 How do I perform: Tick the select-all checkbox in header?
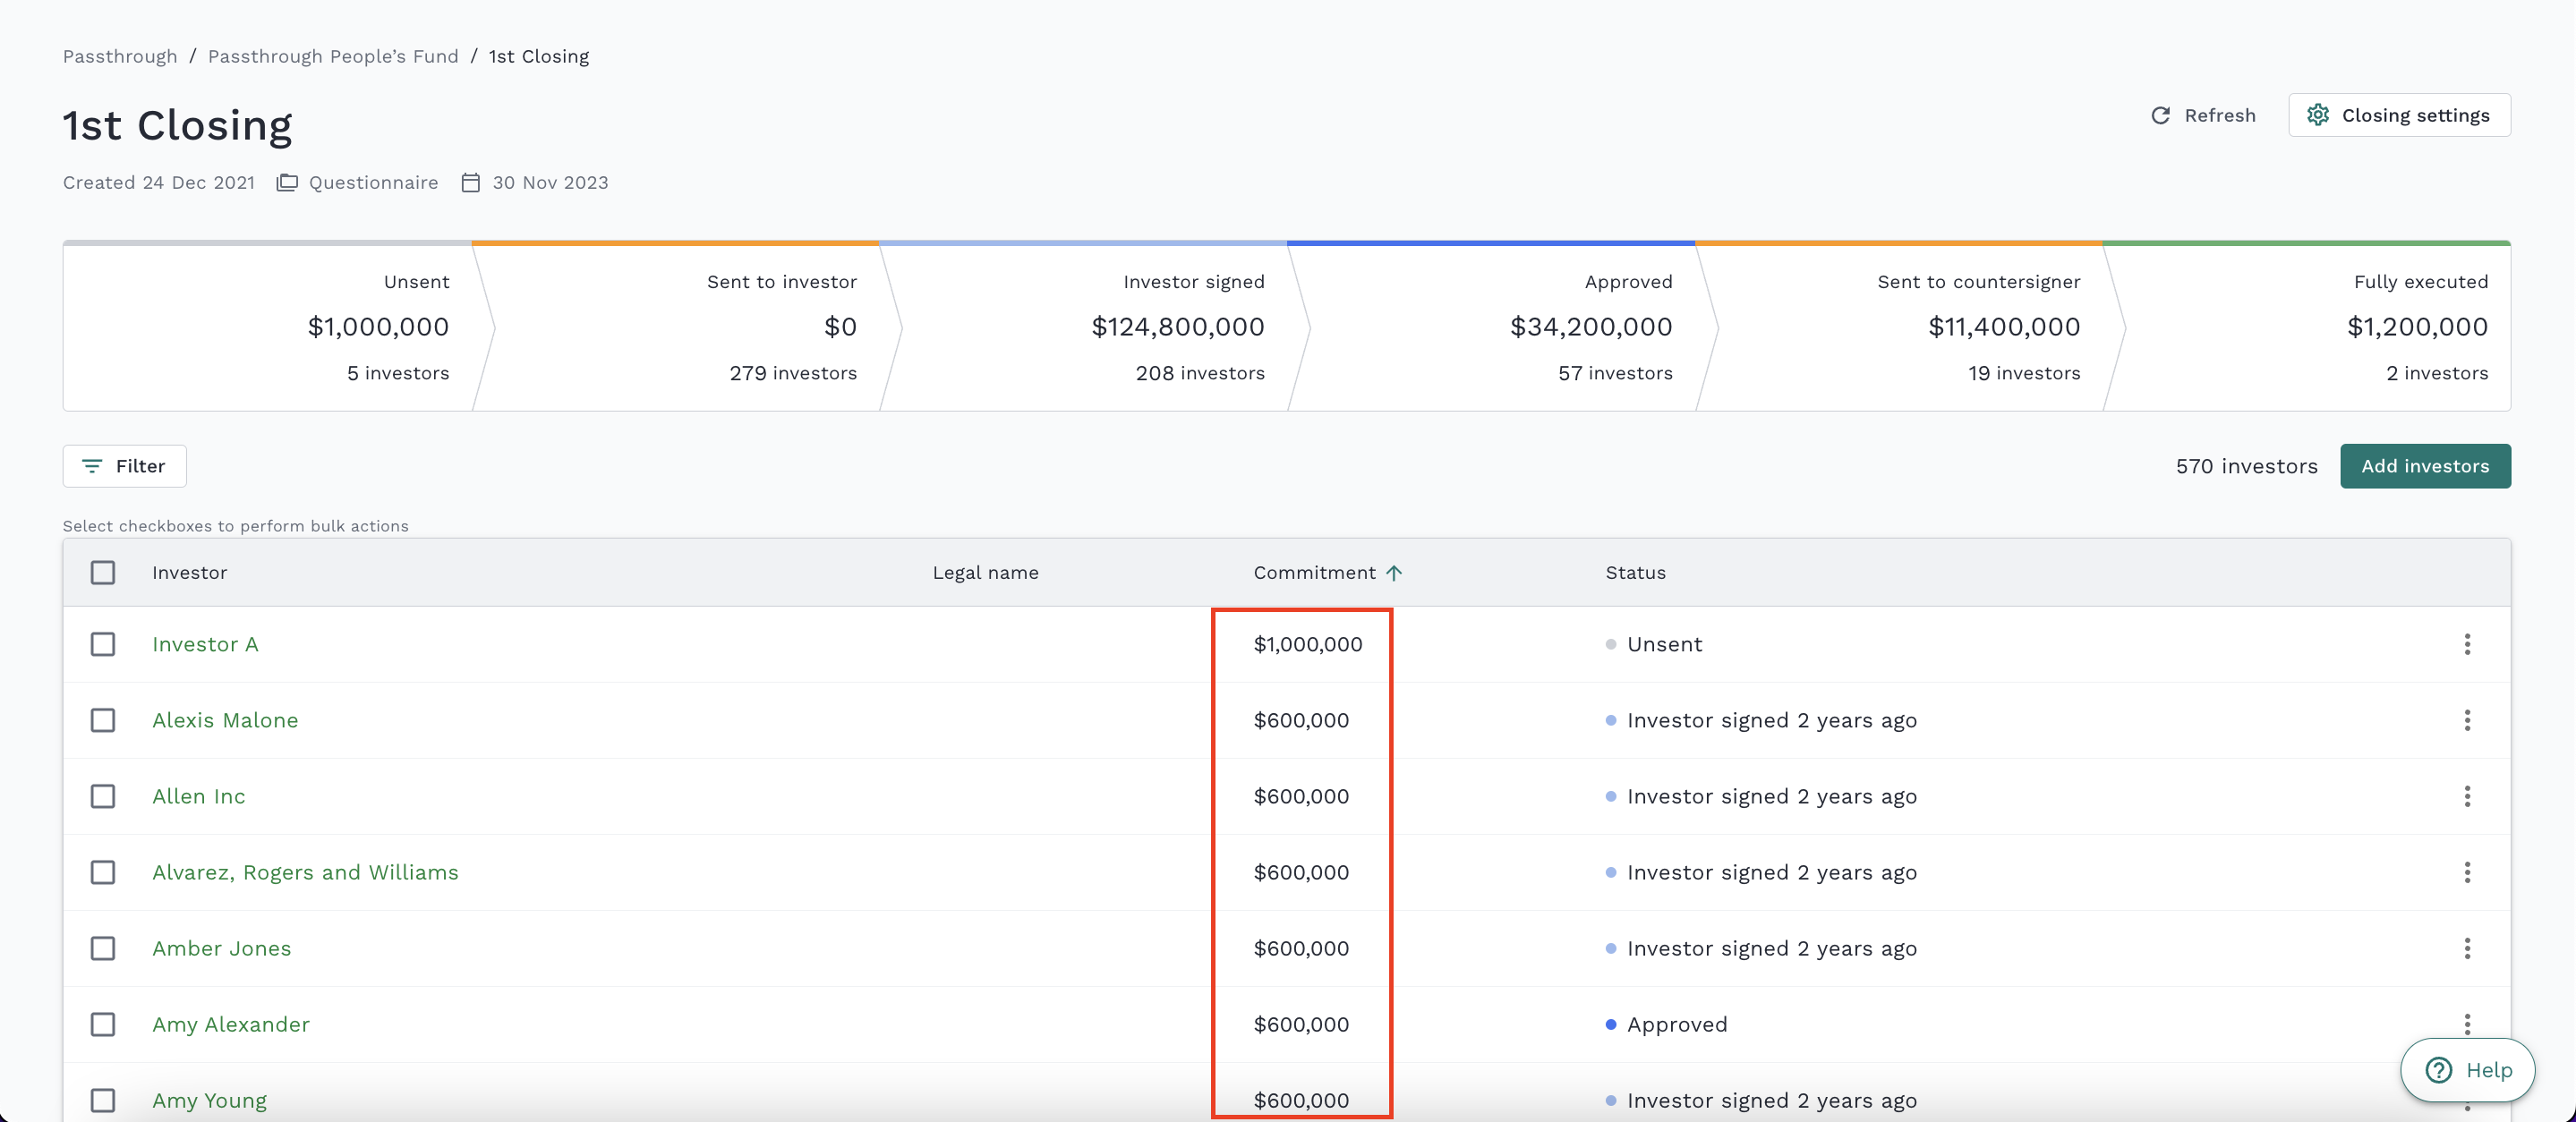pos(103,573)
